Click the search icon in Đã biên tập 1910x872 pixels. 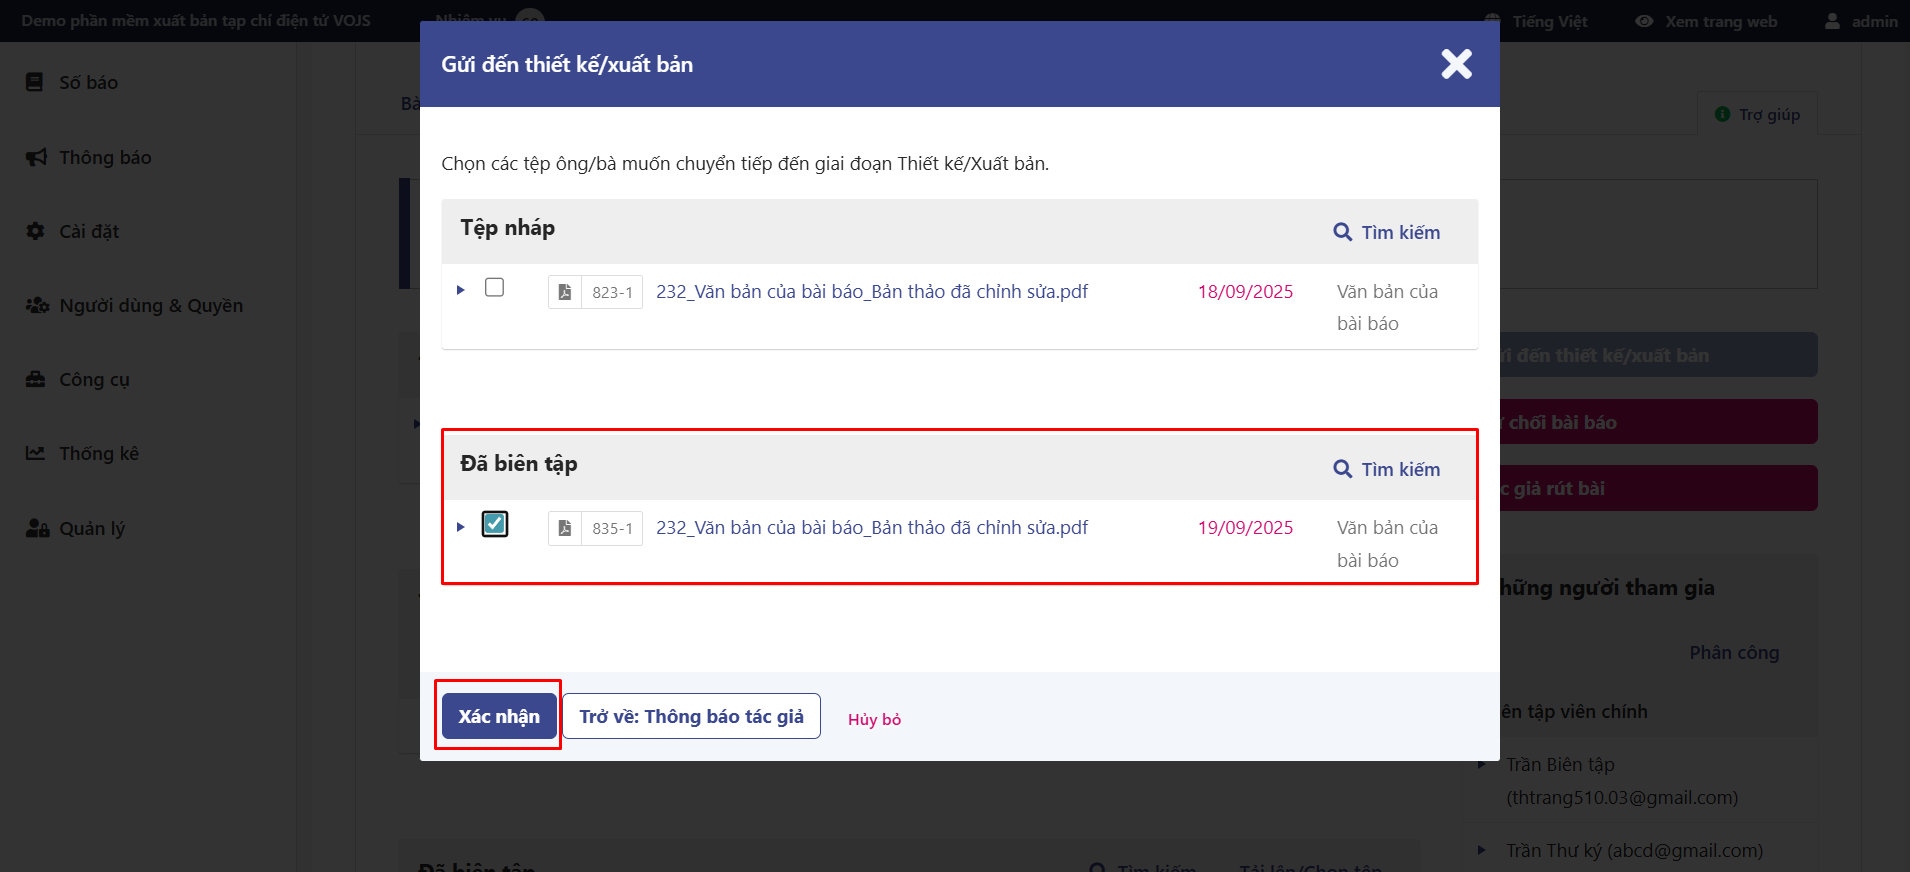(x=1342, y=469)
